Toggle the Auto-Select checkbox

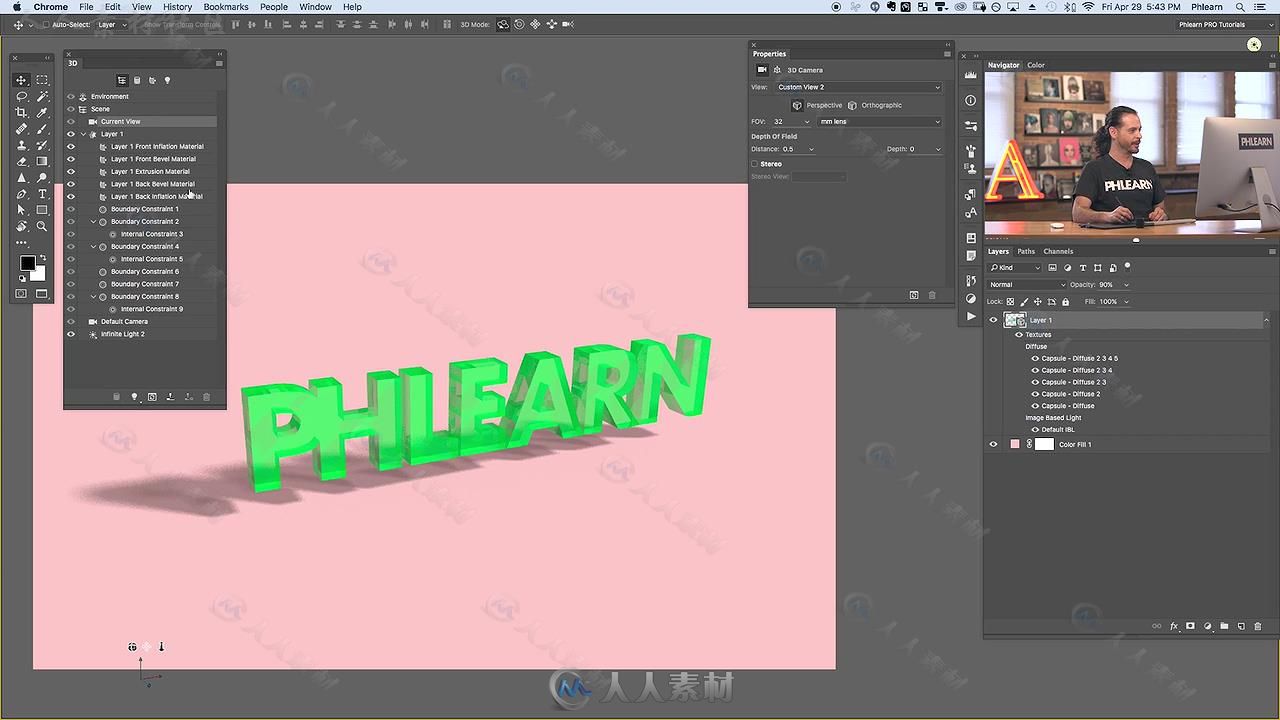[46, 24]
